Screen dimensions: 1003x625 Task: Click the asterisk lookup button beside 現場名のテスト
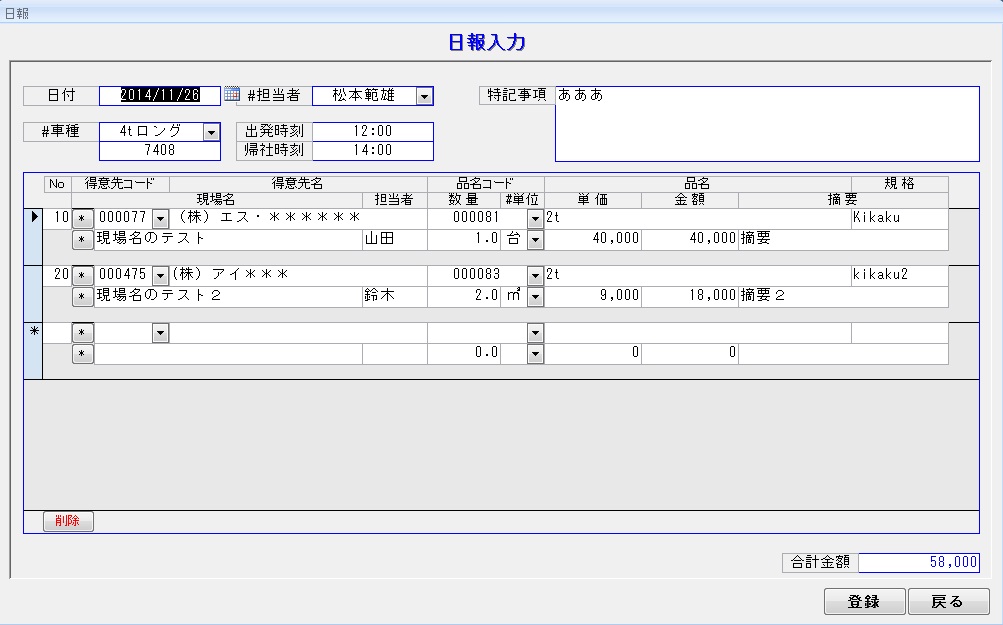(82, 240)
